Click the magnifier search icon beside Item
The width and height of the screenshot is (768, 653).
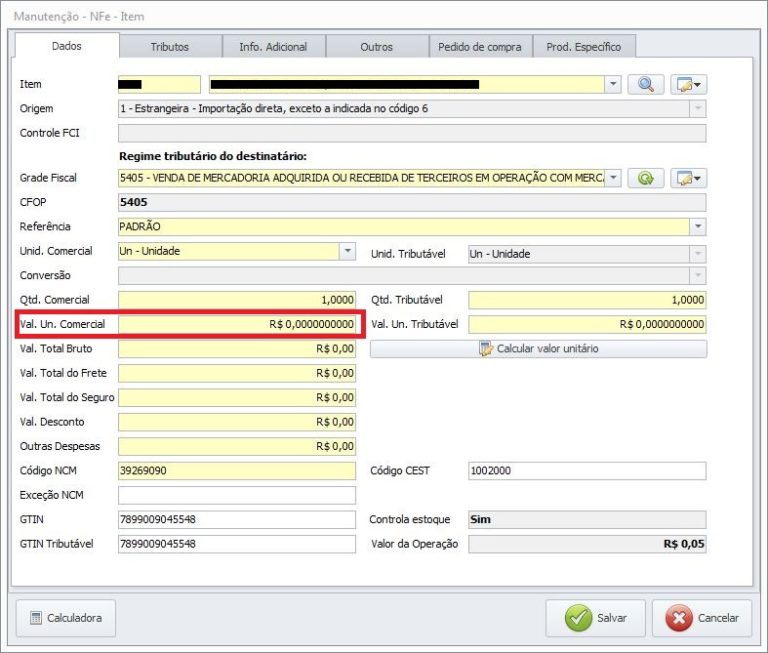click(x=646, y=85)
